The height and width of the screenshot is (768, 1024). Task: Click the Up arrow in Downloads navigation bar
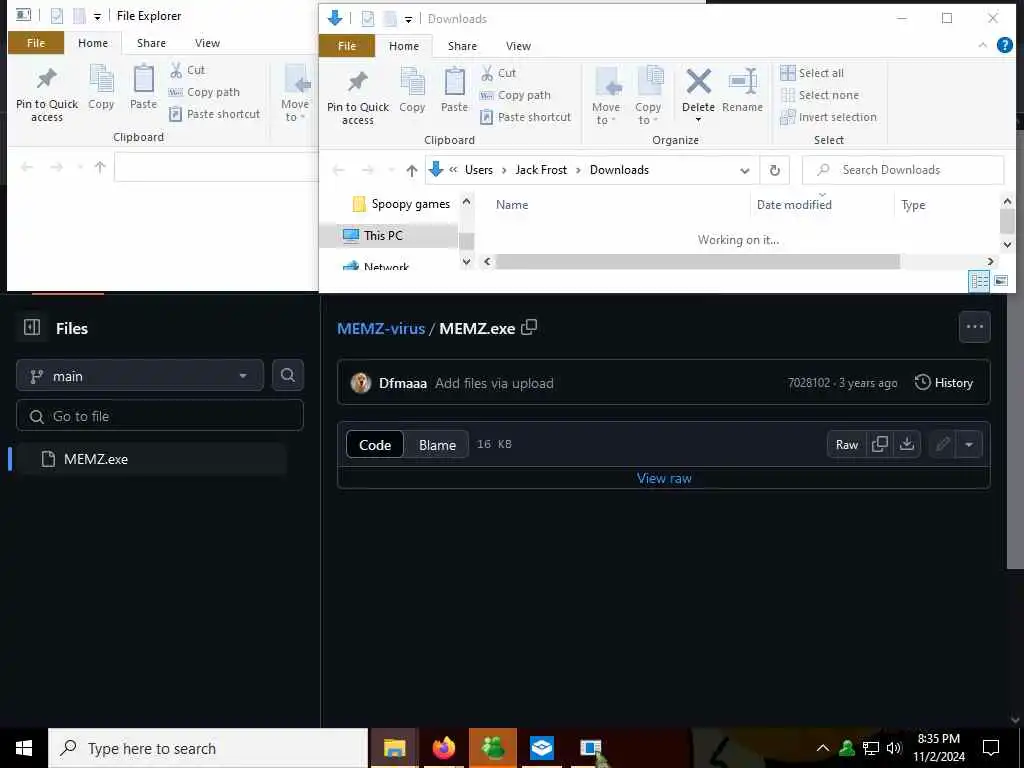coord(411,170)
